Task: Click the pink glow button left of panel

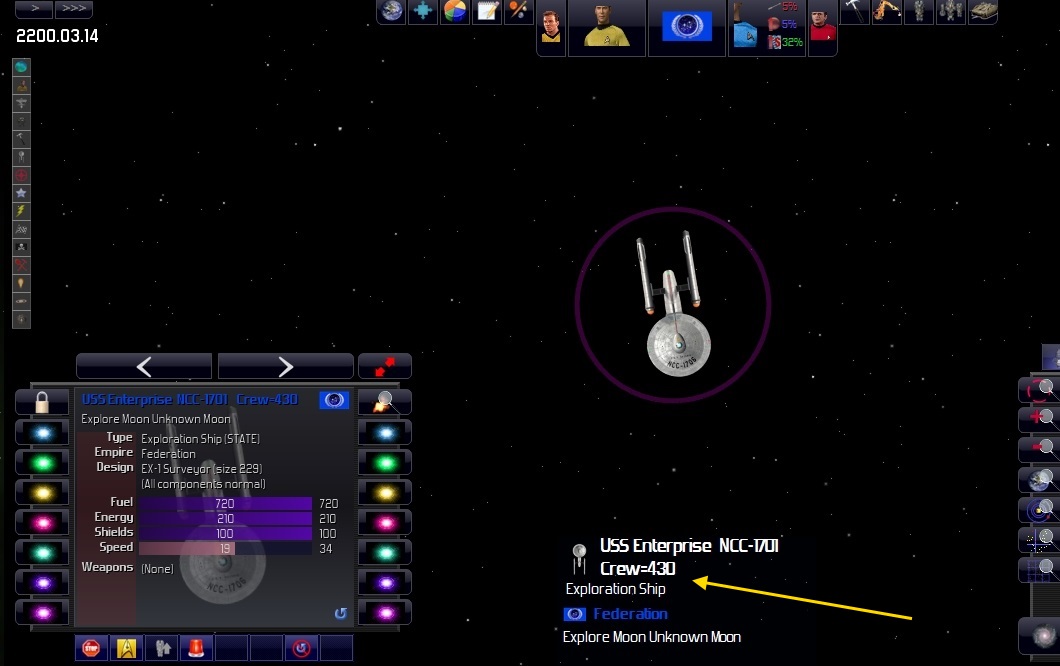Action: tap(42, 523)
